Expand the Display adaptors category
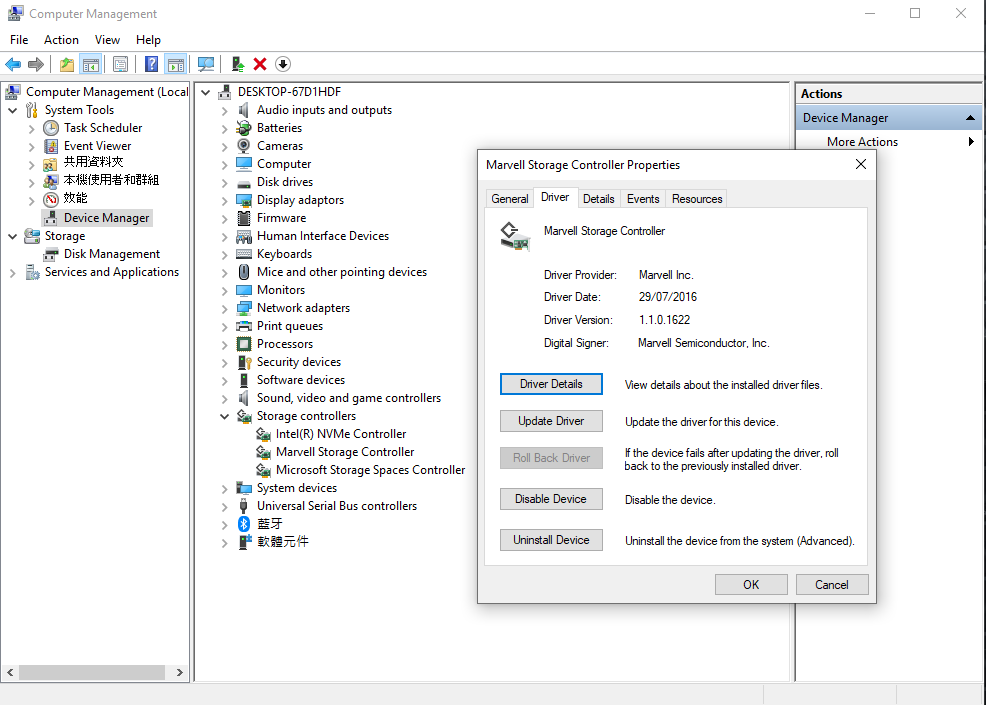Image resolution: width=986 pixels, height=705 pixels. click(x=225, y=200)
